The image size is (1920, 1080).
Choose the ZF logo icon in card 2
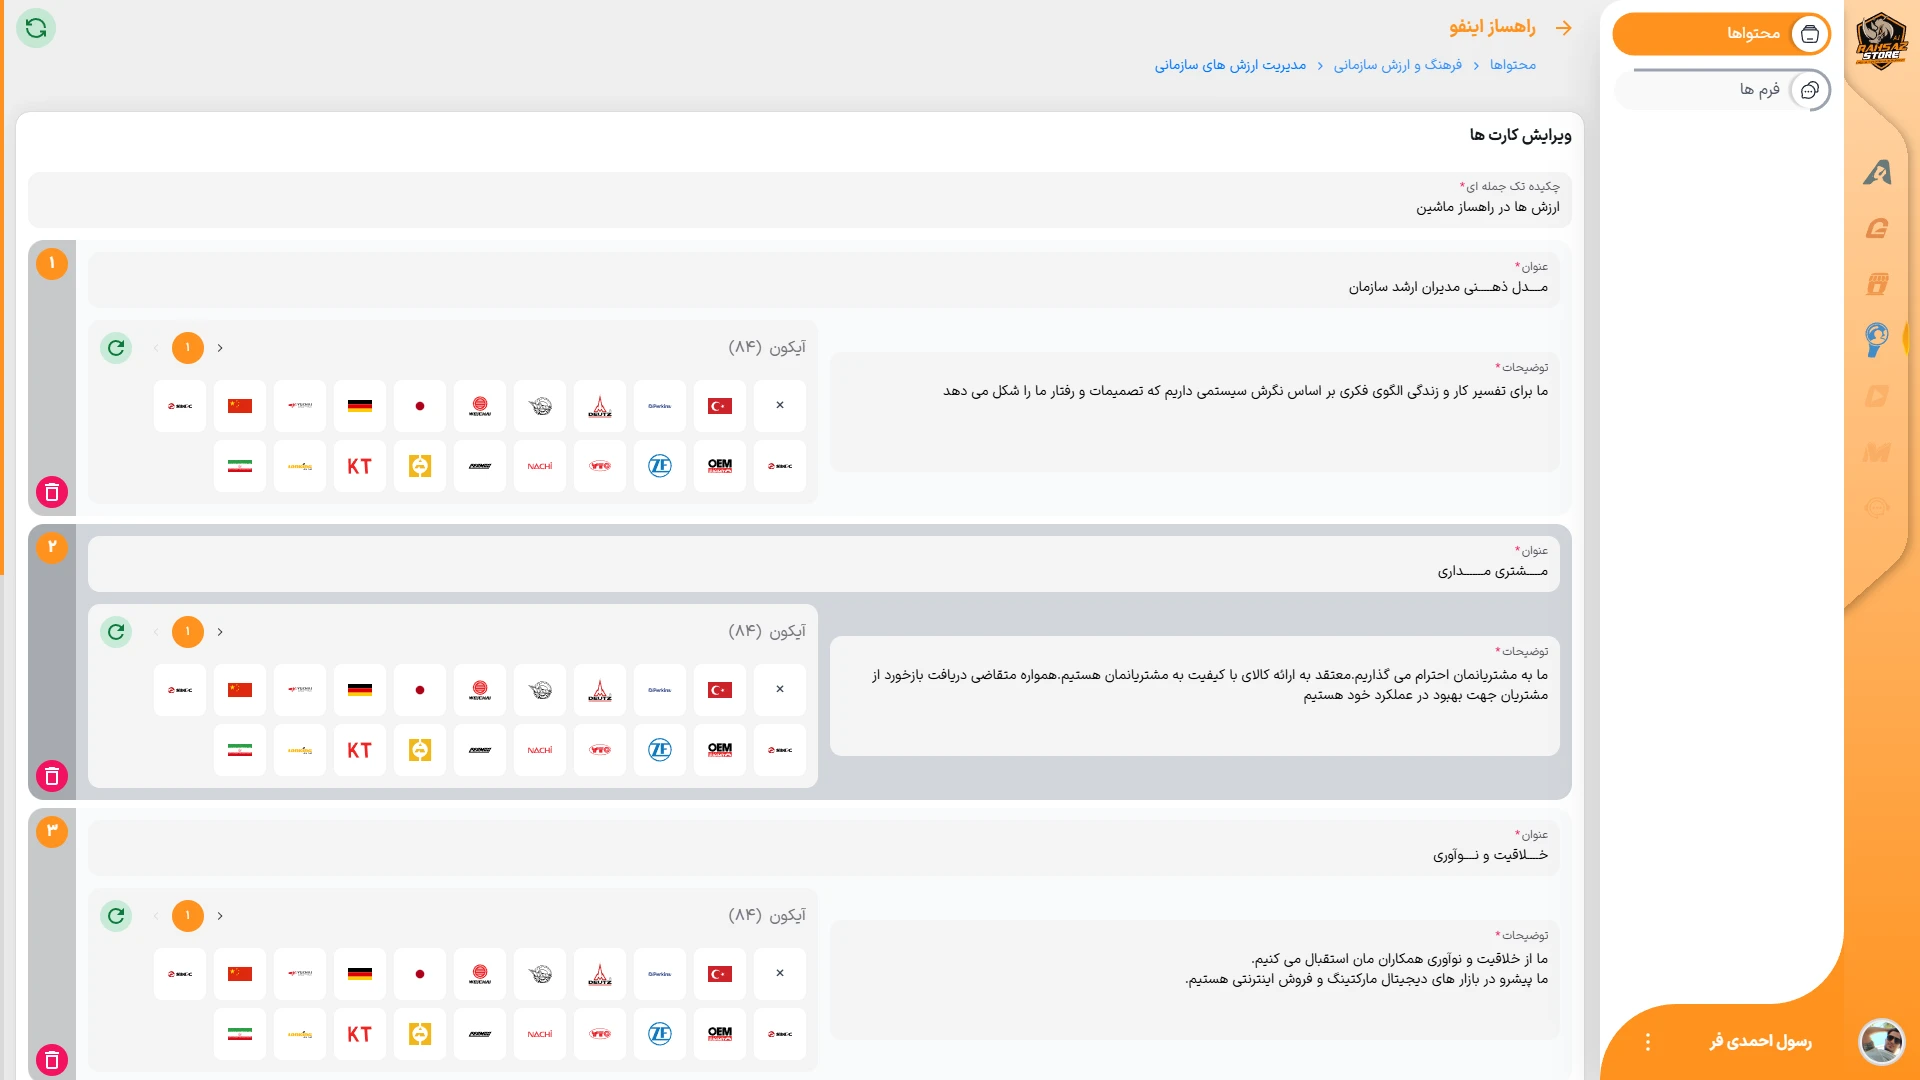click(660, 750)
